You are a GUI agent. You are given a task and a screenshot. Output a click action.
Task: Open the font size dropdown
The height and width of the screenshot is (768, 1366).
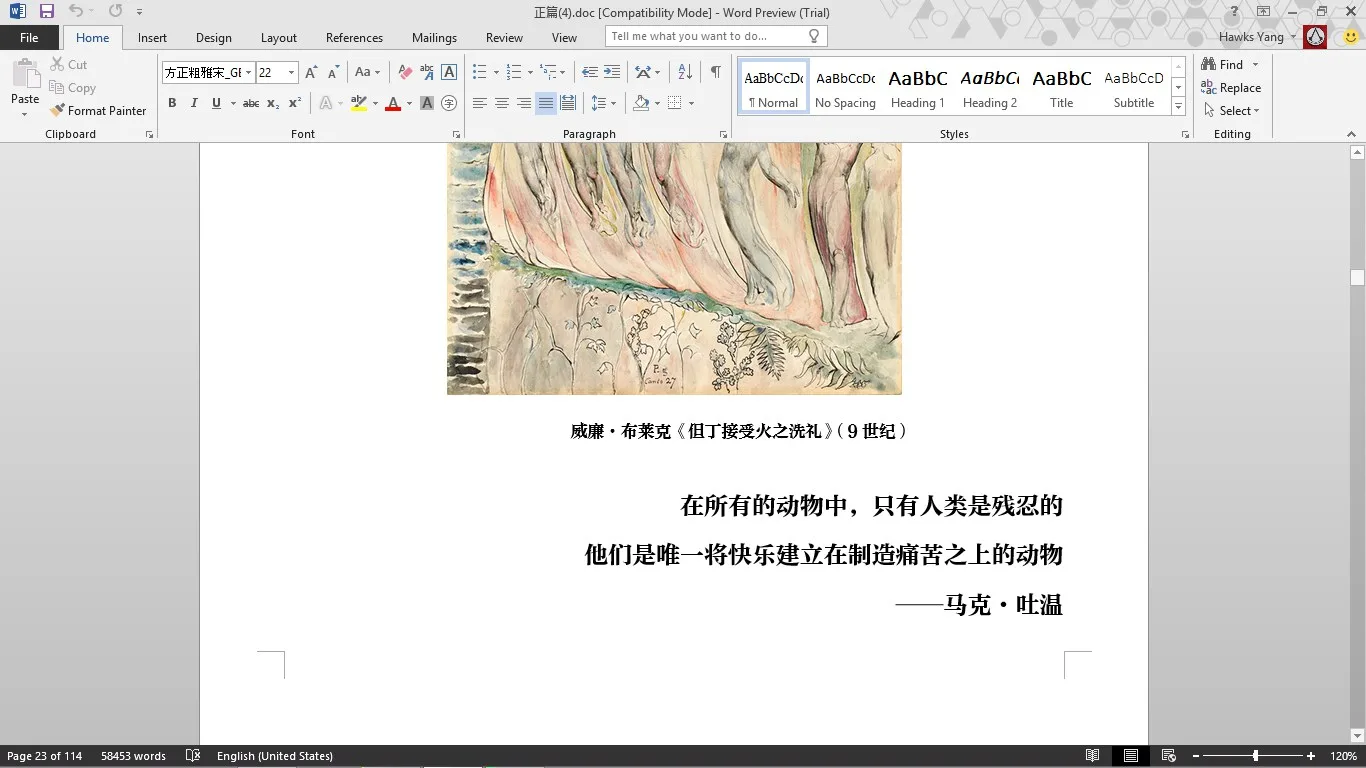[x=291, y=72]
